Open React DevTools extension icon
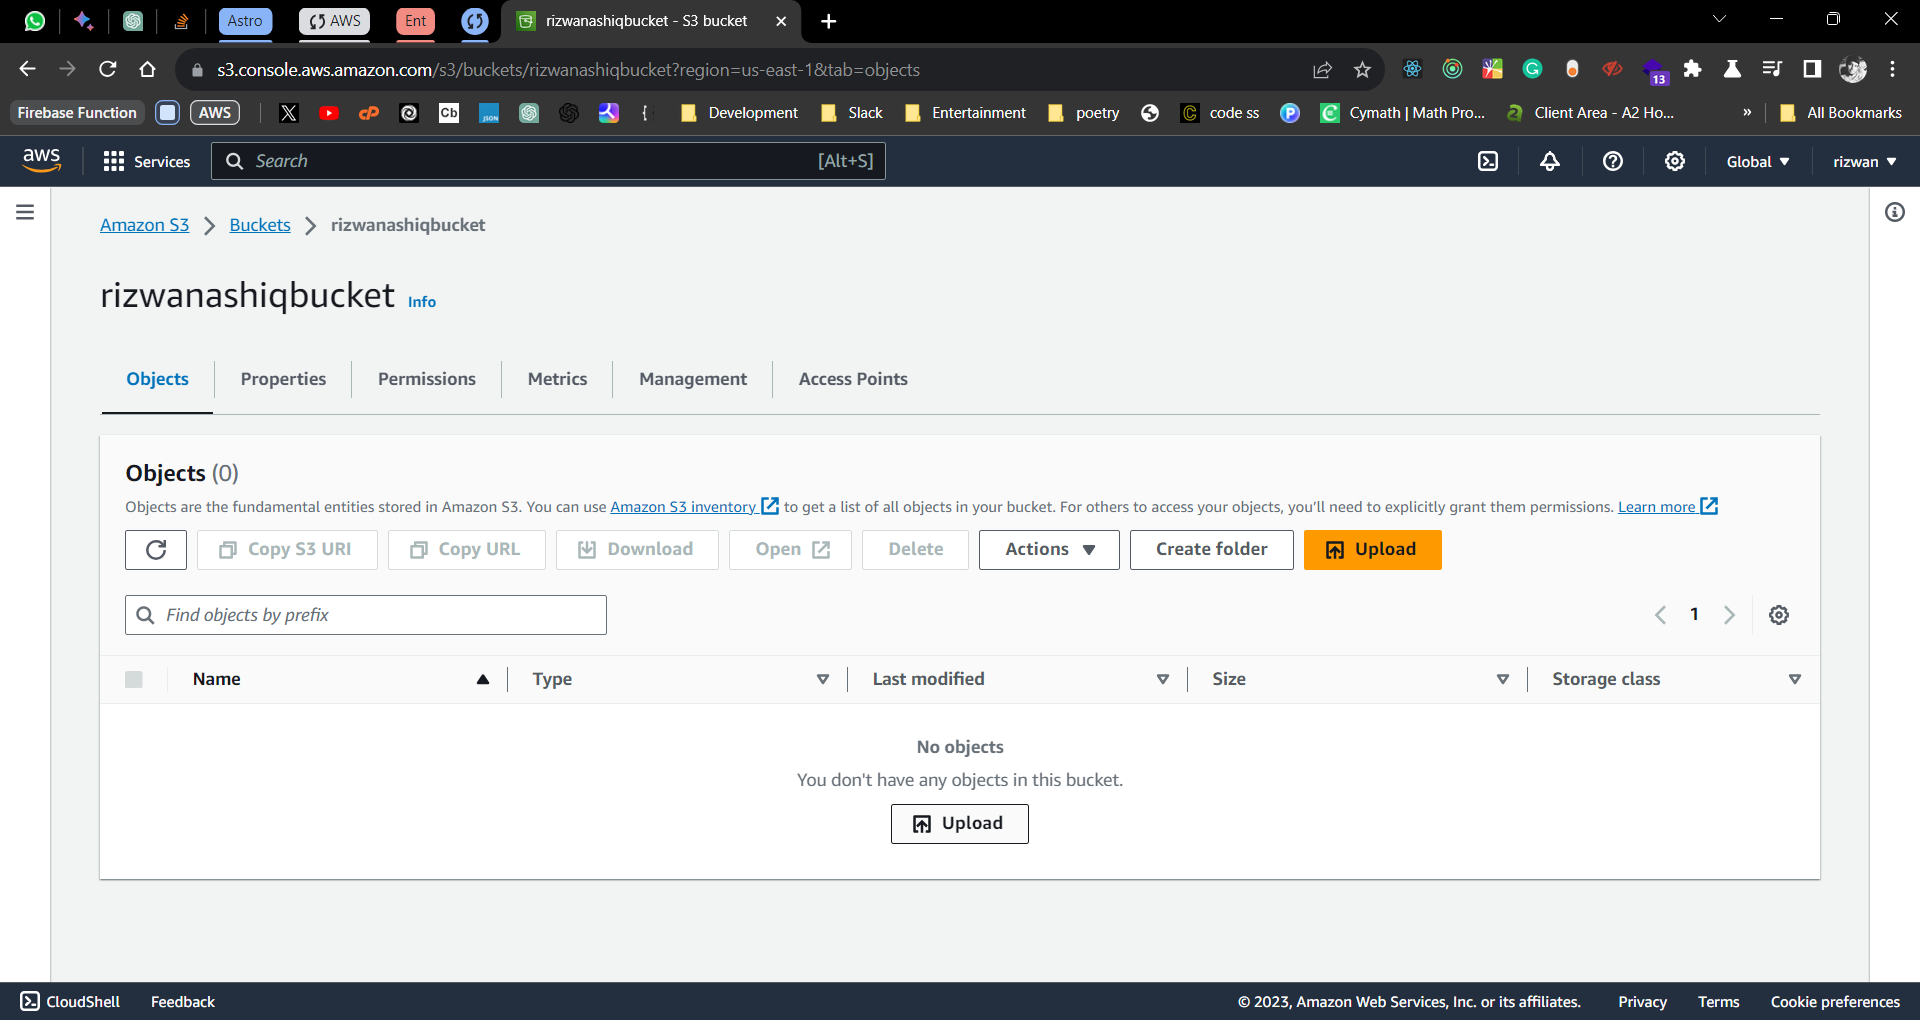Image resolution: width=1920 pixels, height=1020 pixels. 1412,69
